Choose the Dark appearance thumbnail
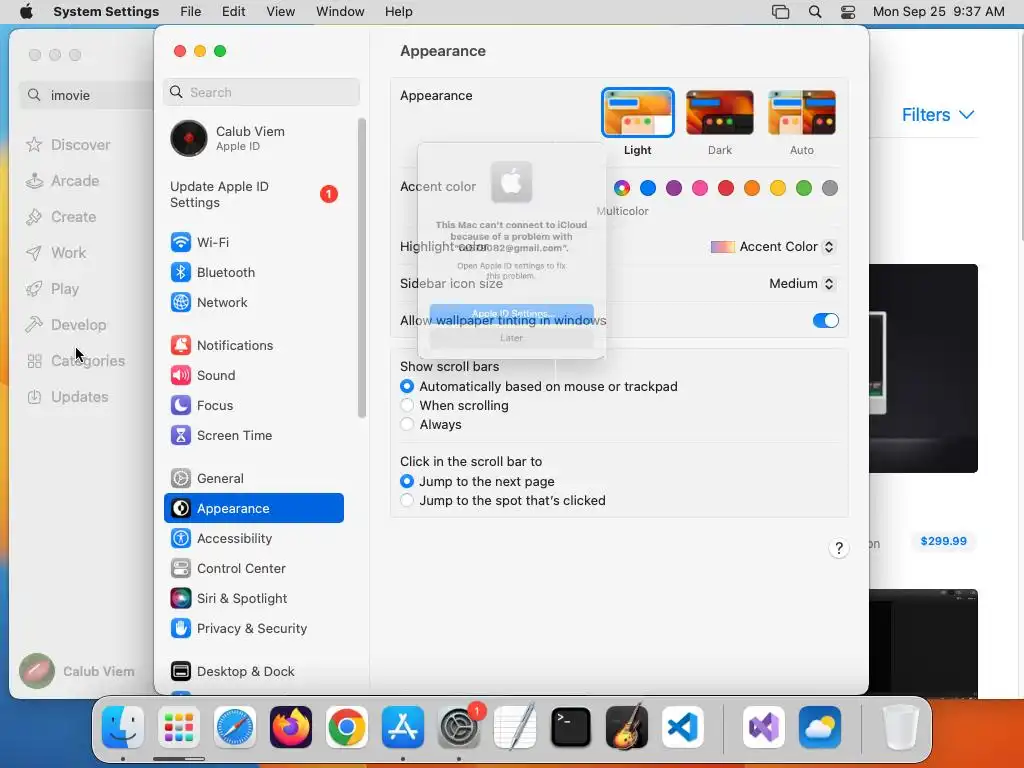1024x768 pixels. (720, 113)
